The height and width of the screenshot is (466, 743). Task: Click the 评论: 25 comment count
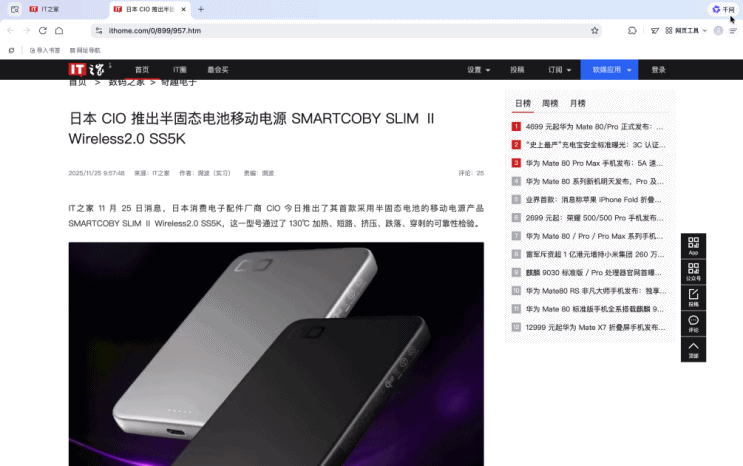[471, 173]
